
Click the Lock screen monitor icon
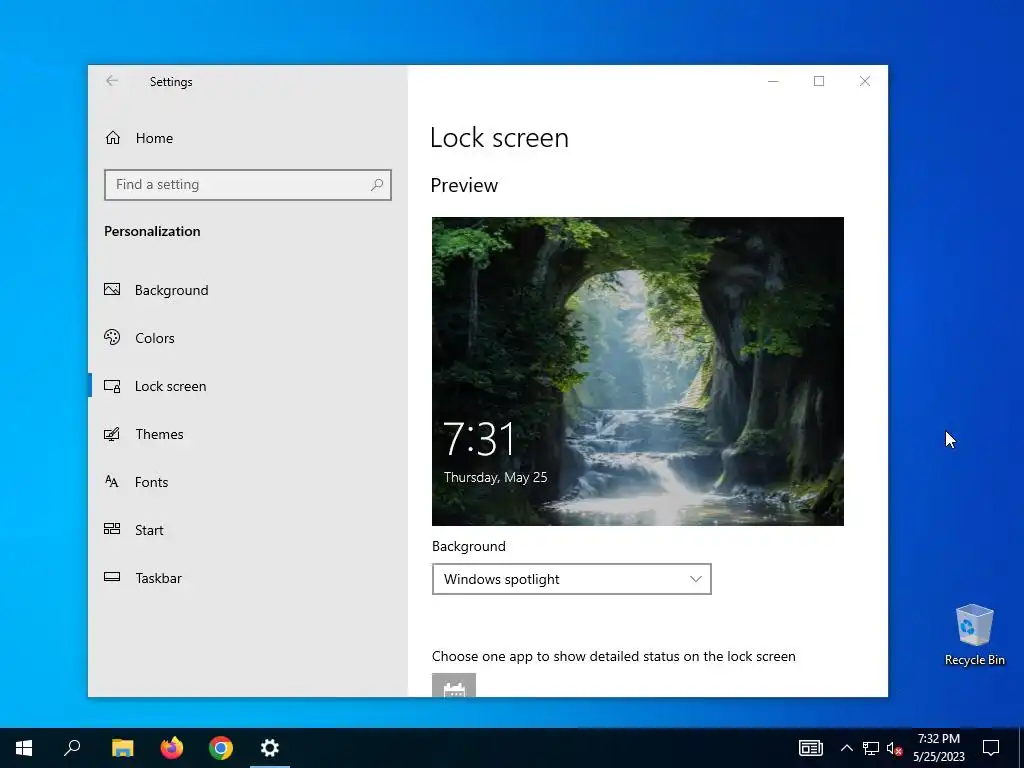coord(112,387)
